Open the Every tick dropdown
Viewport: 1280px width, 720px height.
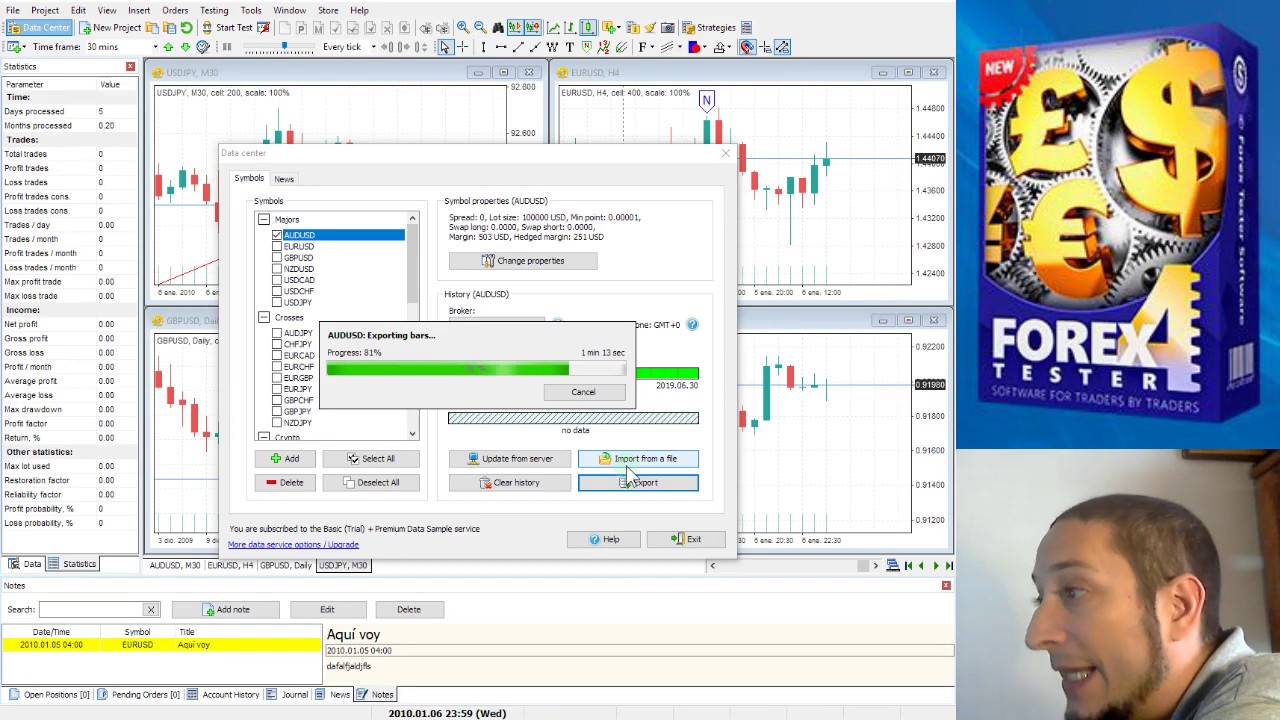point(373,47)
